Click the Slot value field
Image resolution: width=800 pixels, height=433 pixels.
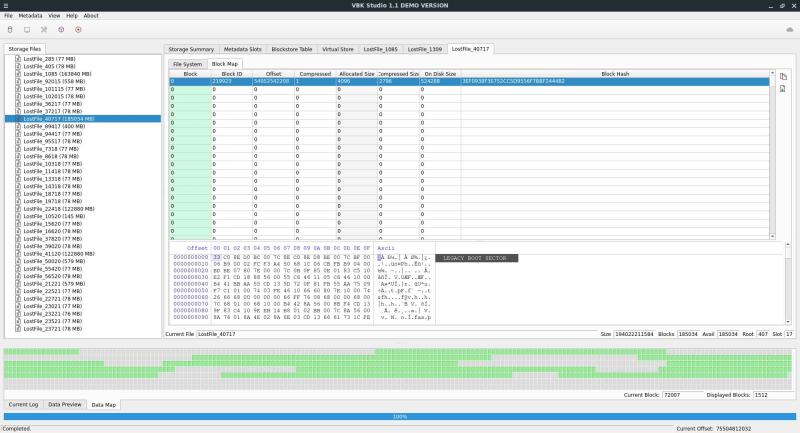coord(789,334)
